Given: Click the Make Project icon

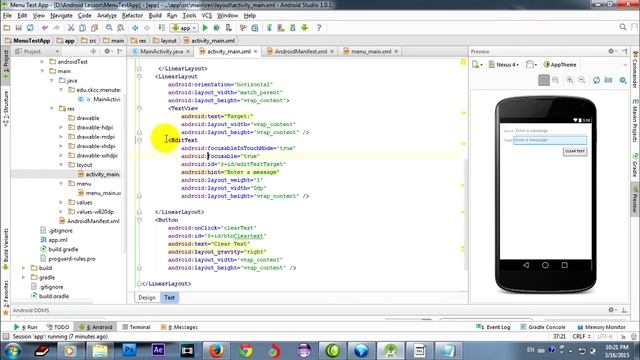Looking at the screenshot, I should click(162, 28).
